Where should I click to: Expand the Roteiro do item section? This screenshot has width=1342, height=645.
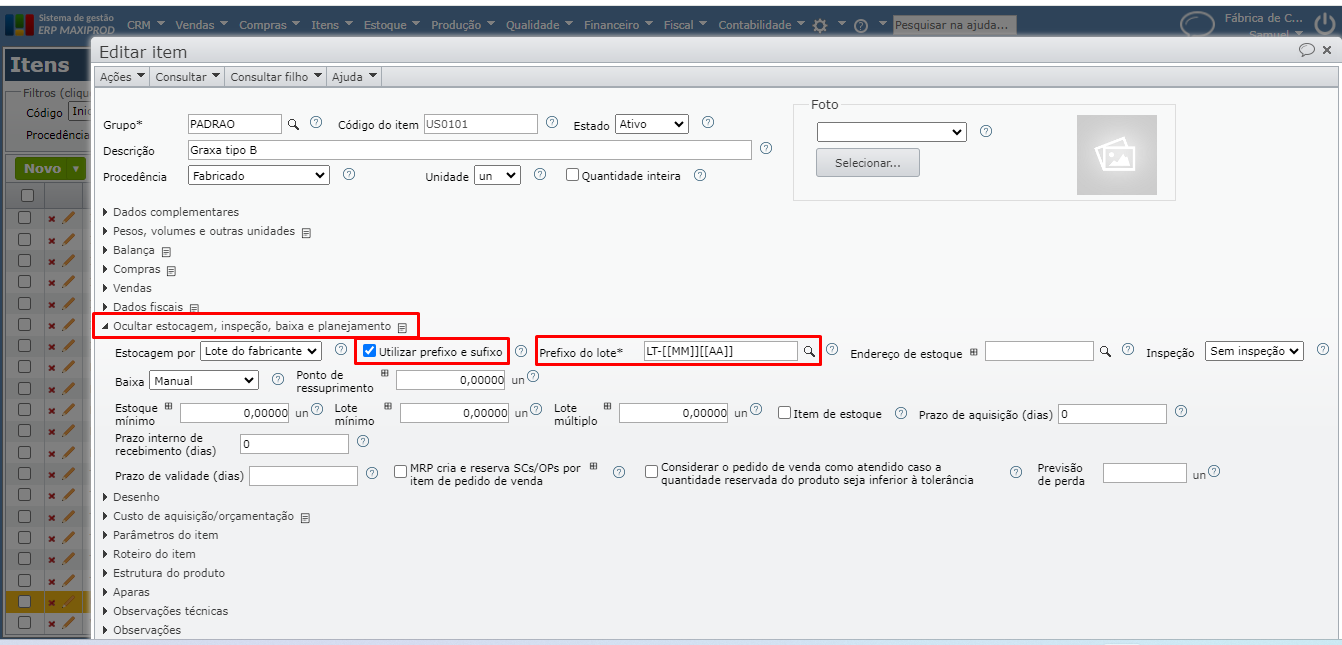point(149,554)
